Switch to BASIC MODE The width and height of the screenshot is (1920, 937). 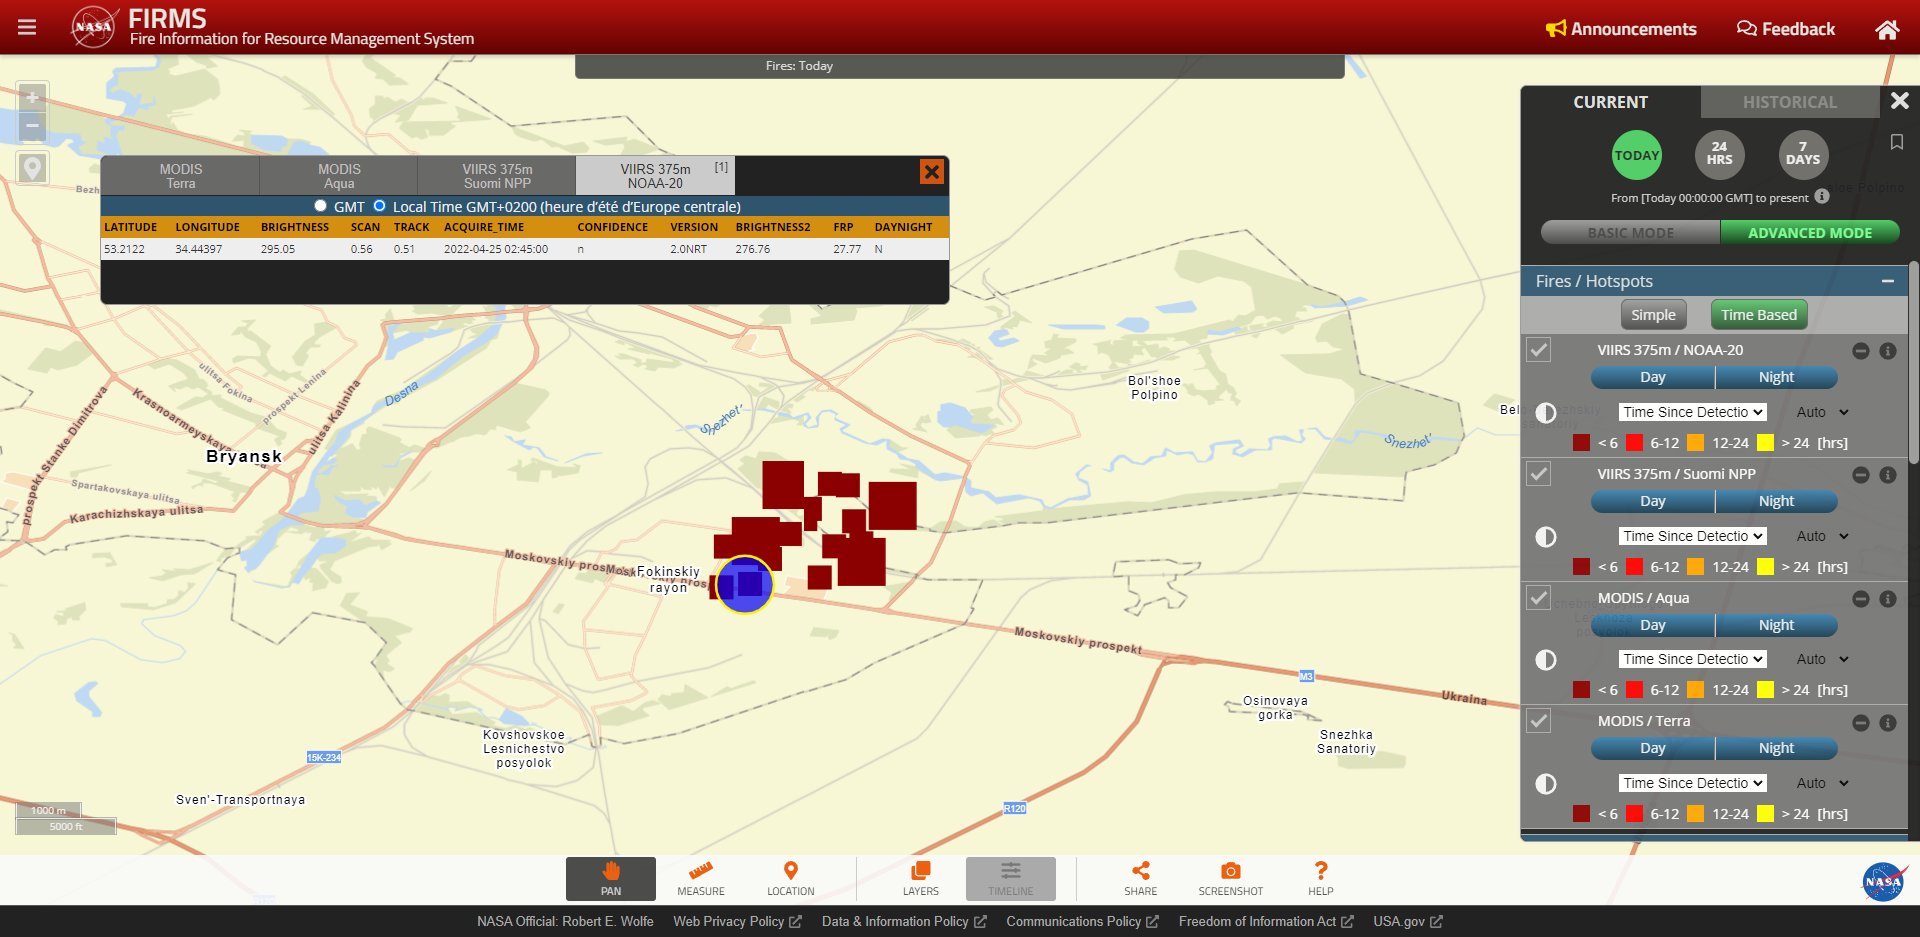[x=1630, y=233]
